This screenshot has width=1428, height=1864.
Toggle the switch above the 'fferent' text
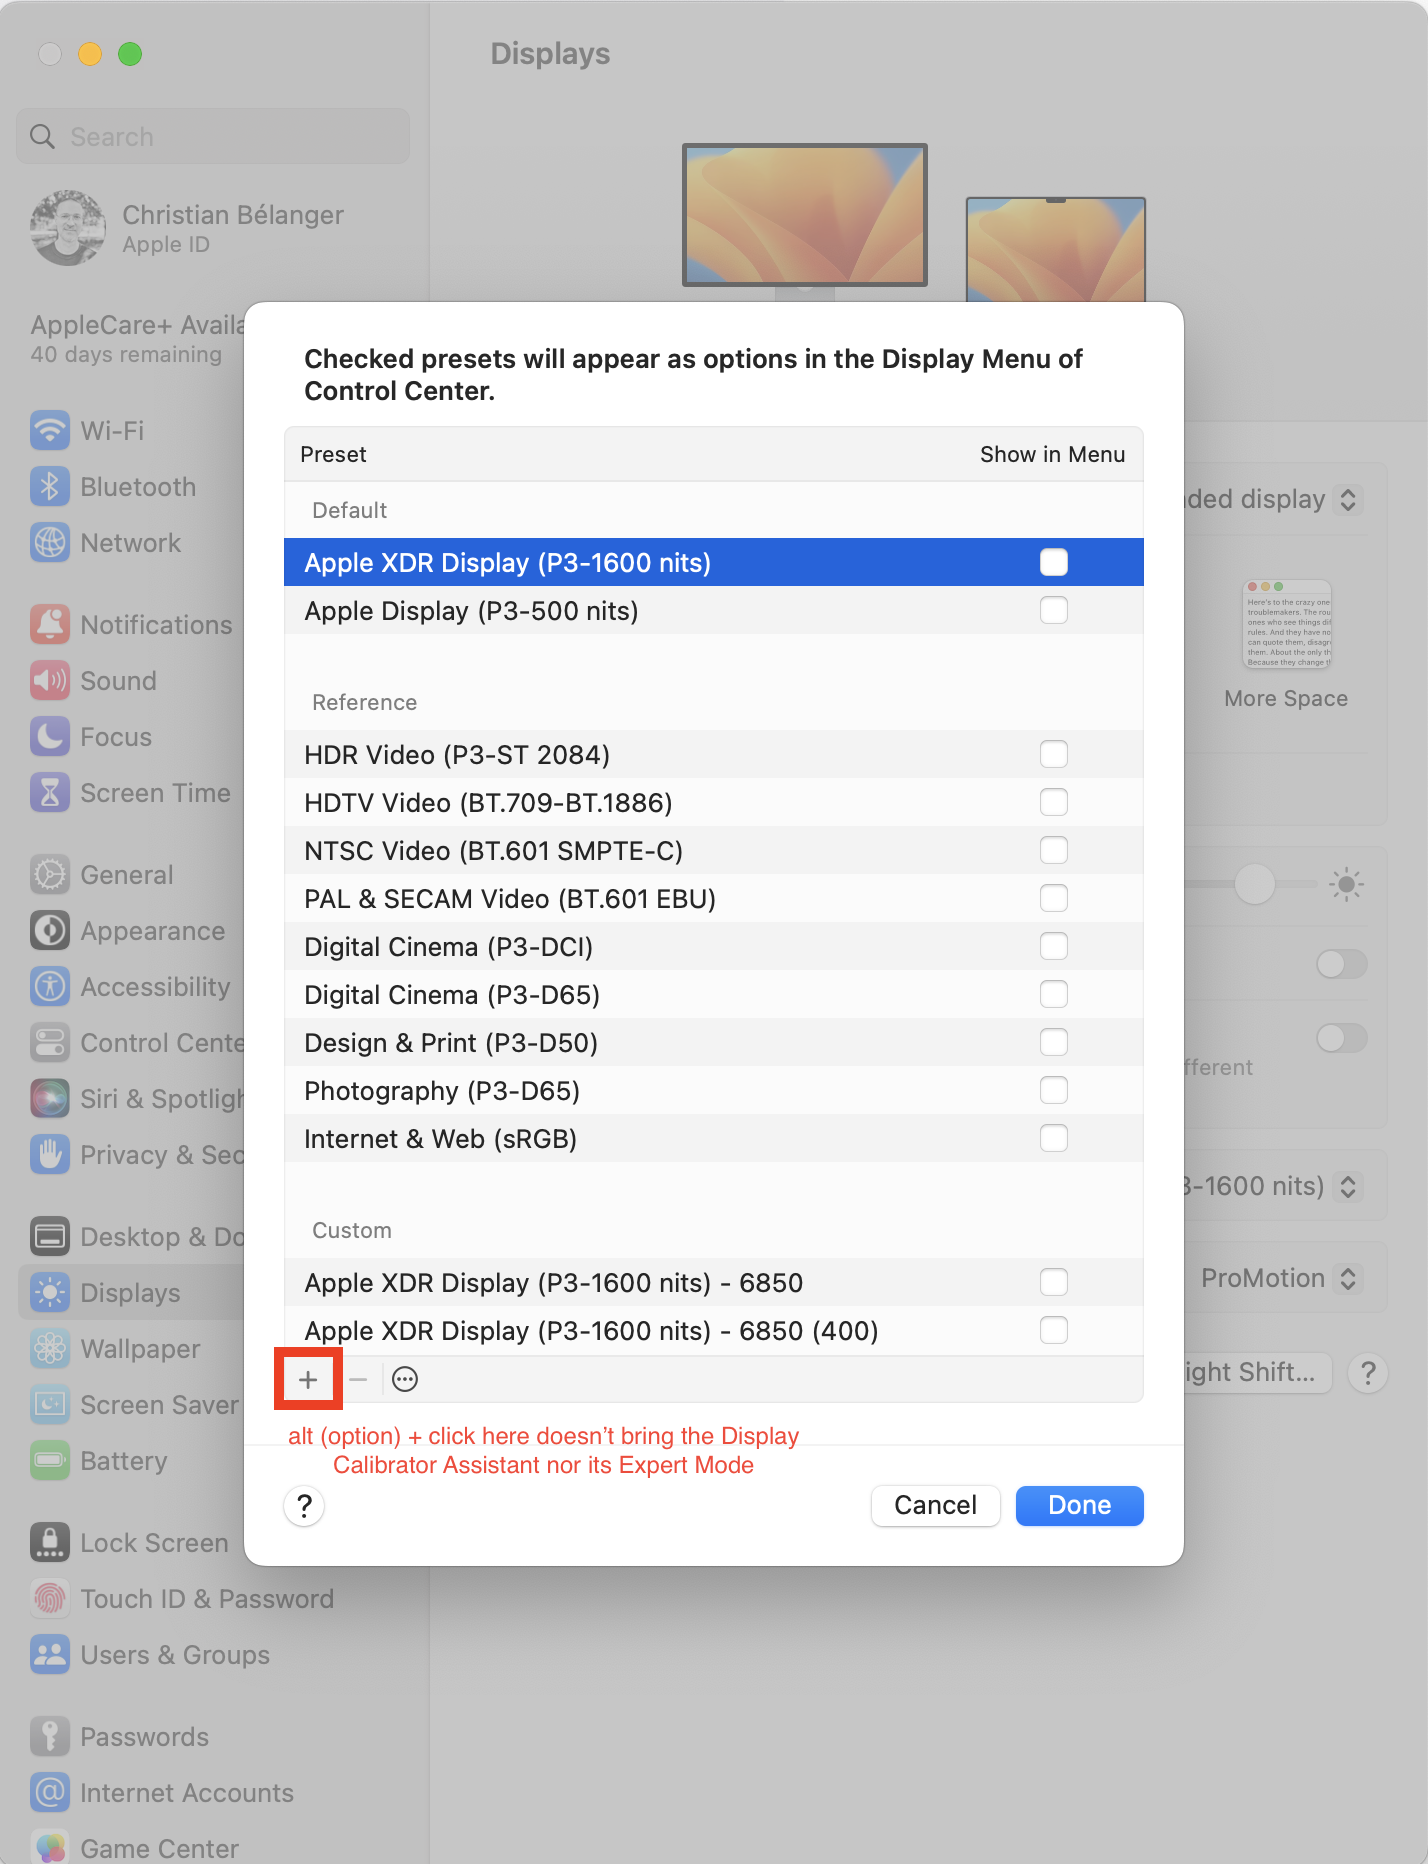click(1342, 1038)
